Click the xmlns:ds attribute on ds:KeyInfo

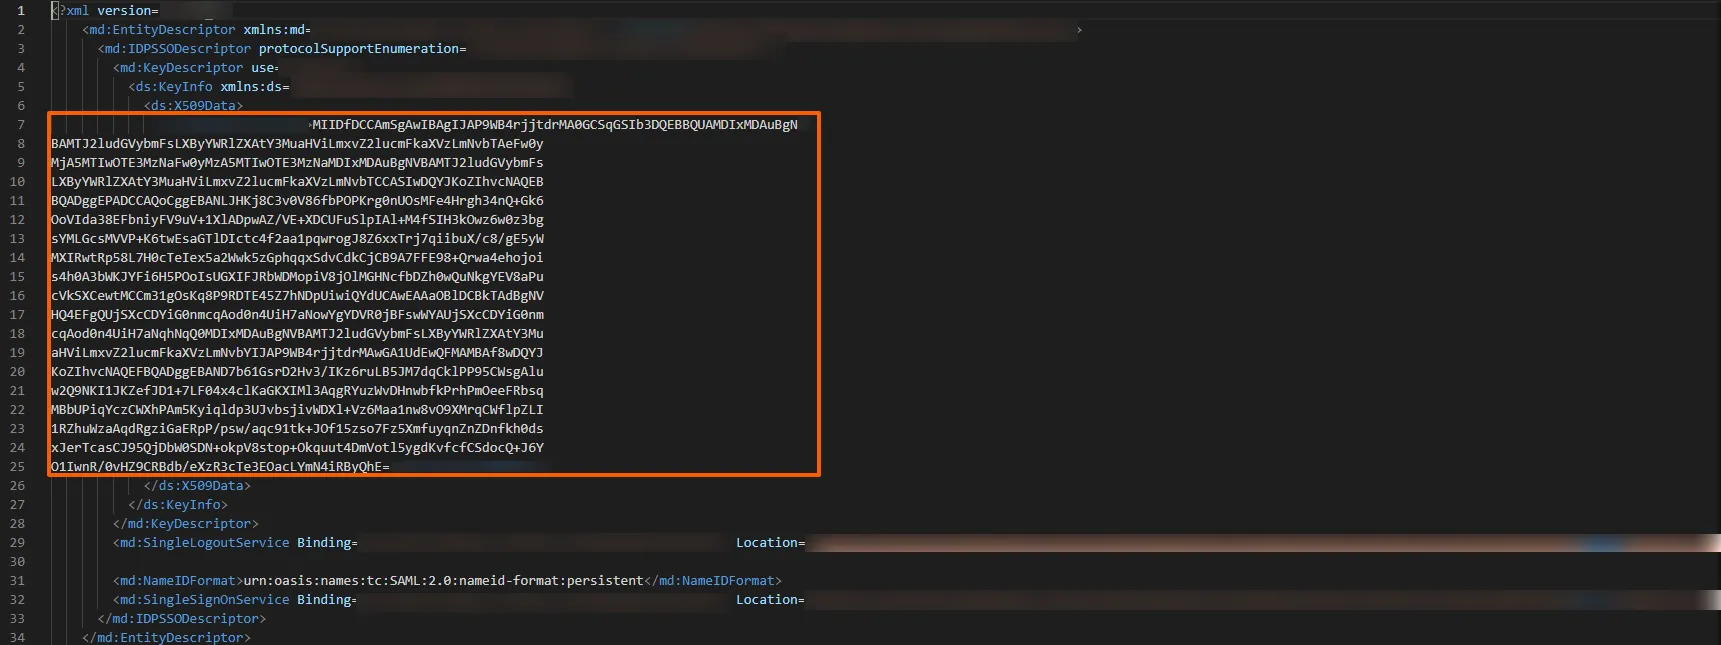[x=252, y=87]
